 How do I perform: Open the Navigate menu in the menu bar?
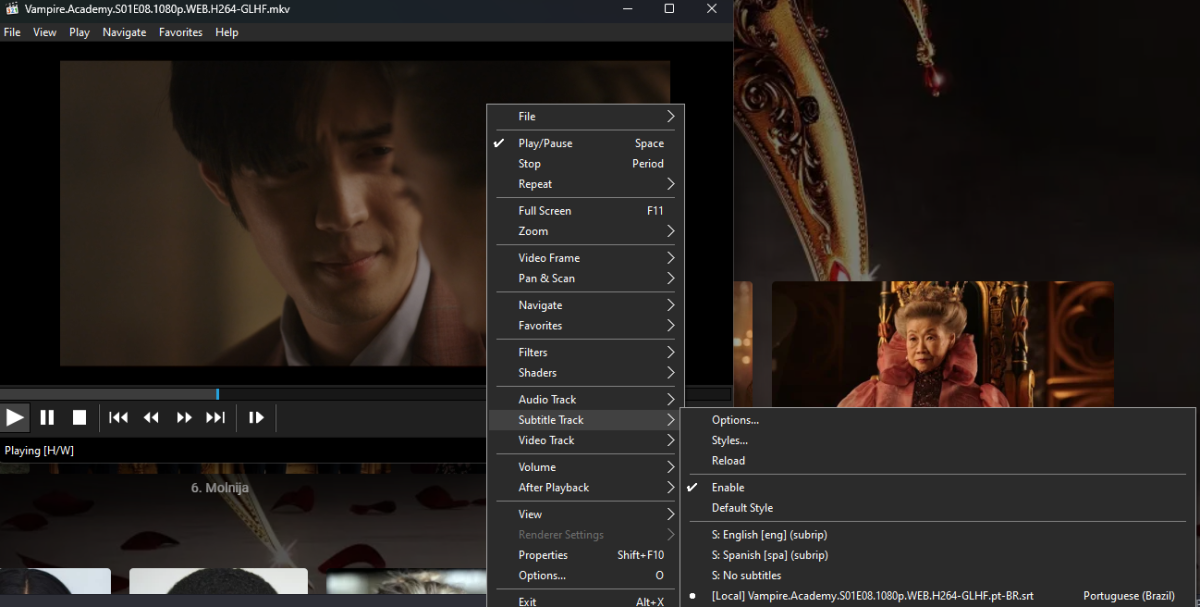124,32
